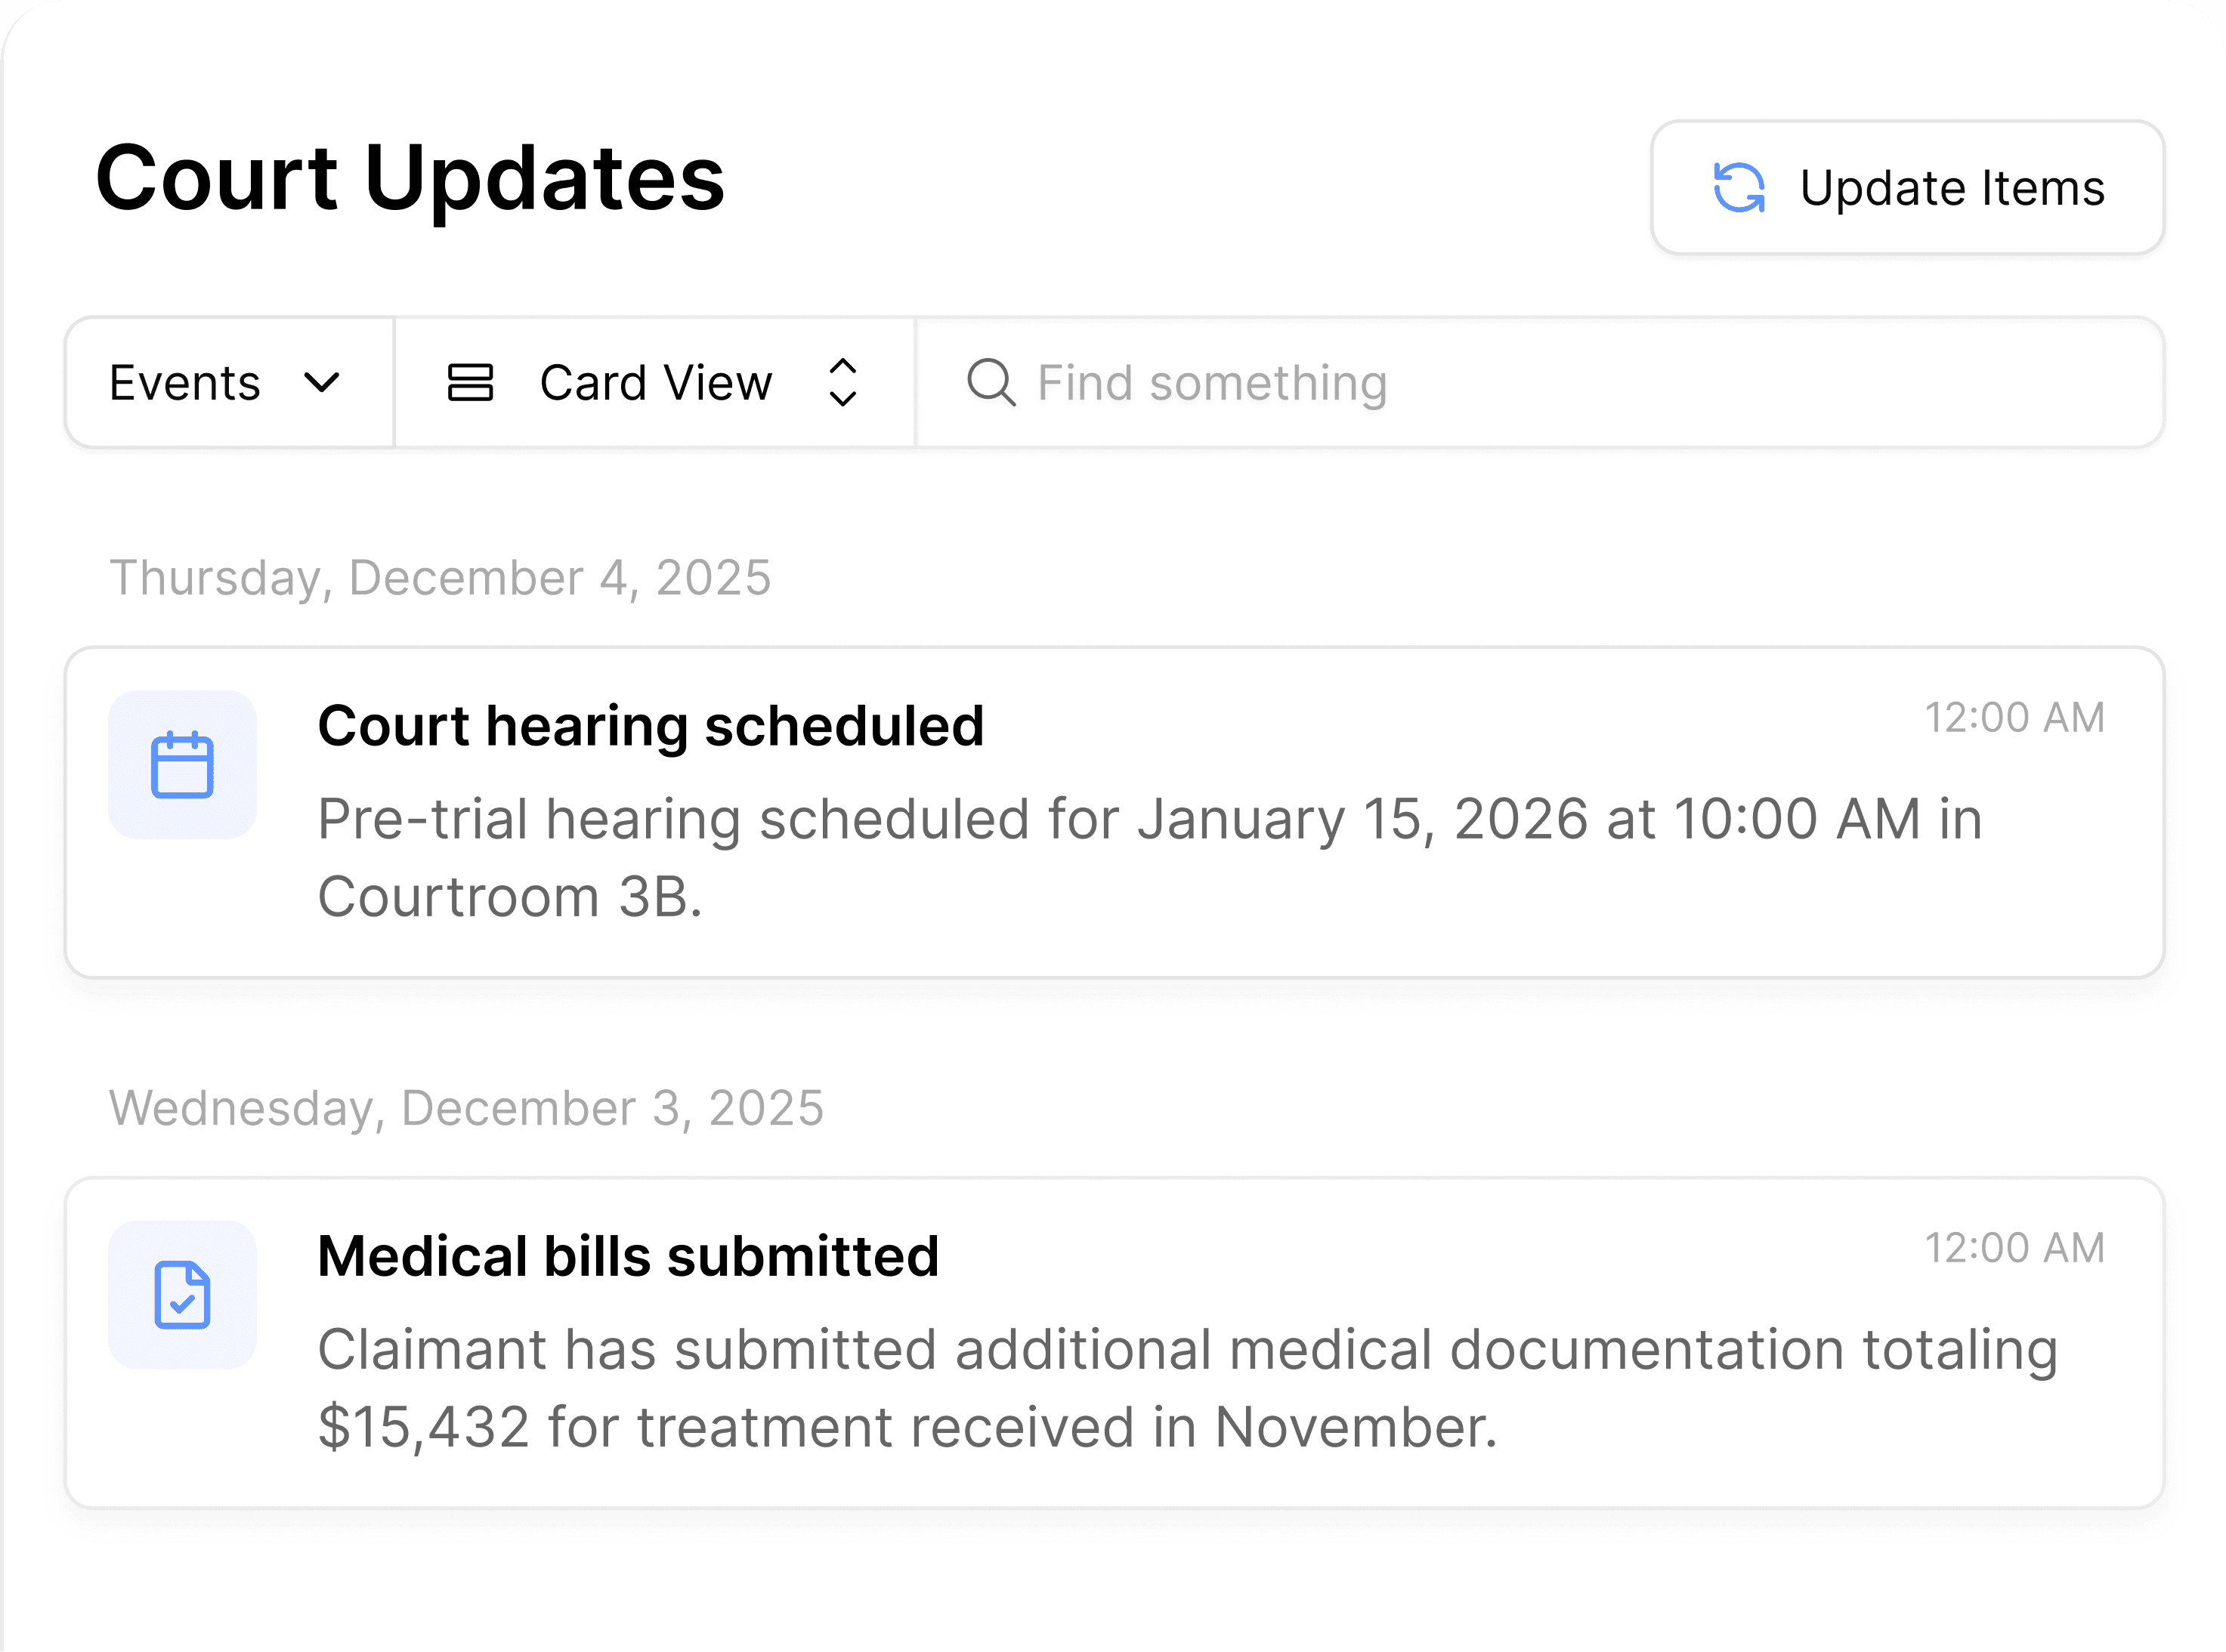2226x1652 pixels.
Task: Focus the Find something search field
Action: click(1500, 383)
